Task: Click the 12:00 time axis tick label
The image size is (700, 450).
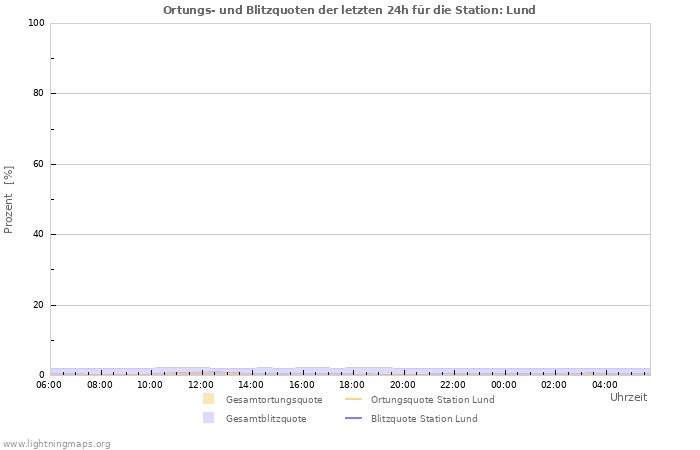Action: [201, 384]
